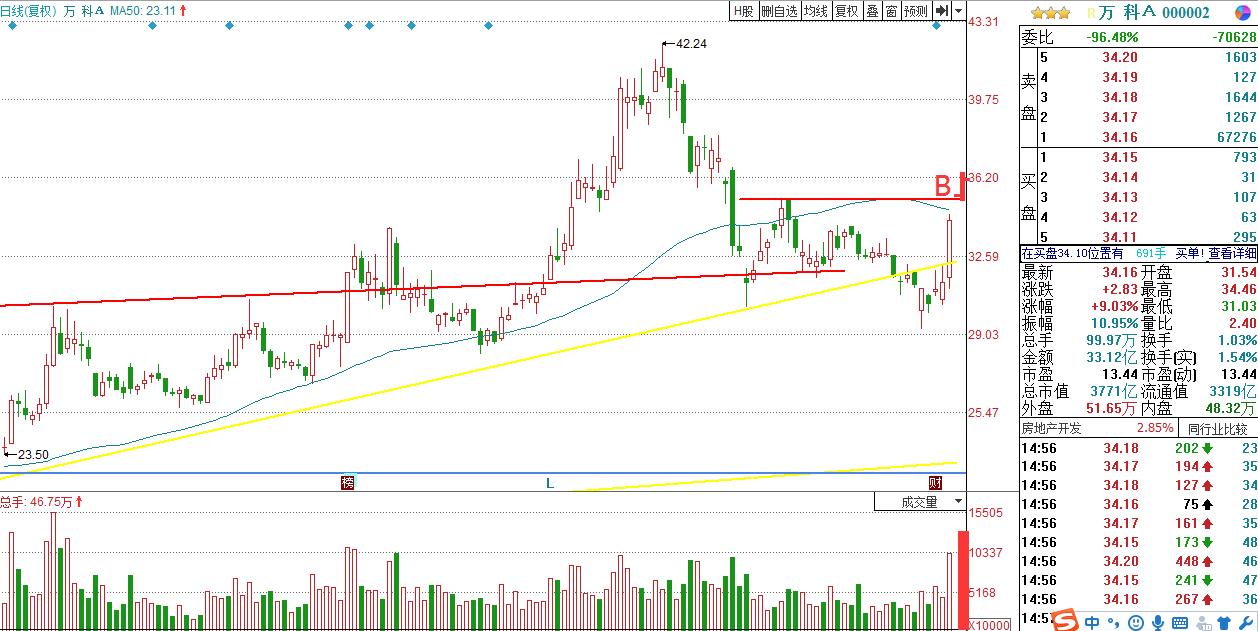Click sell level 1 price 34.16
1258x631 pixels.
pyautogui.click(x=1119, y=137)
